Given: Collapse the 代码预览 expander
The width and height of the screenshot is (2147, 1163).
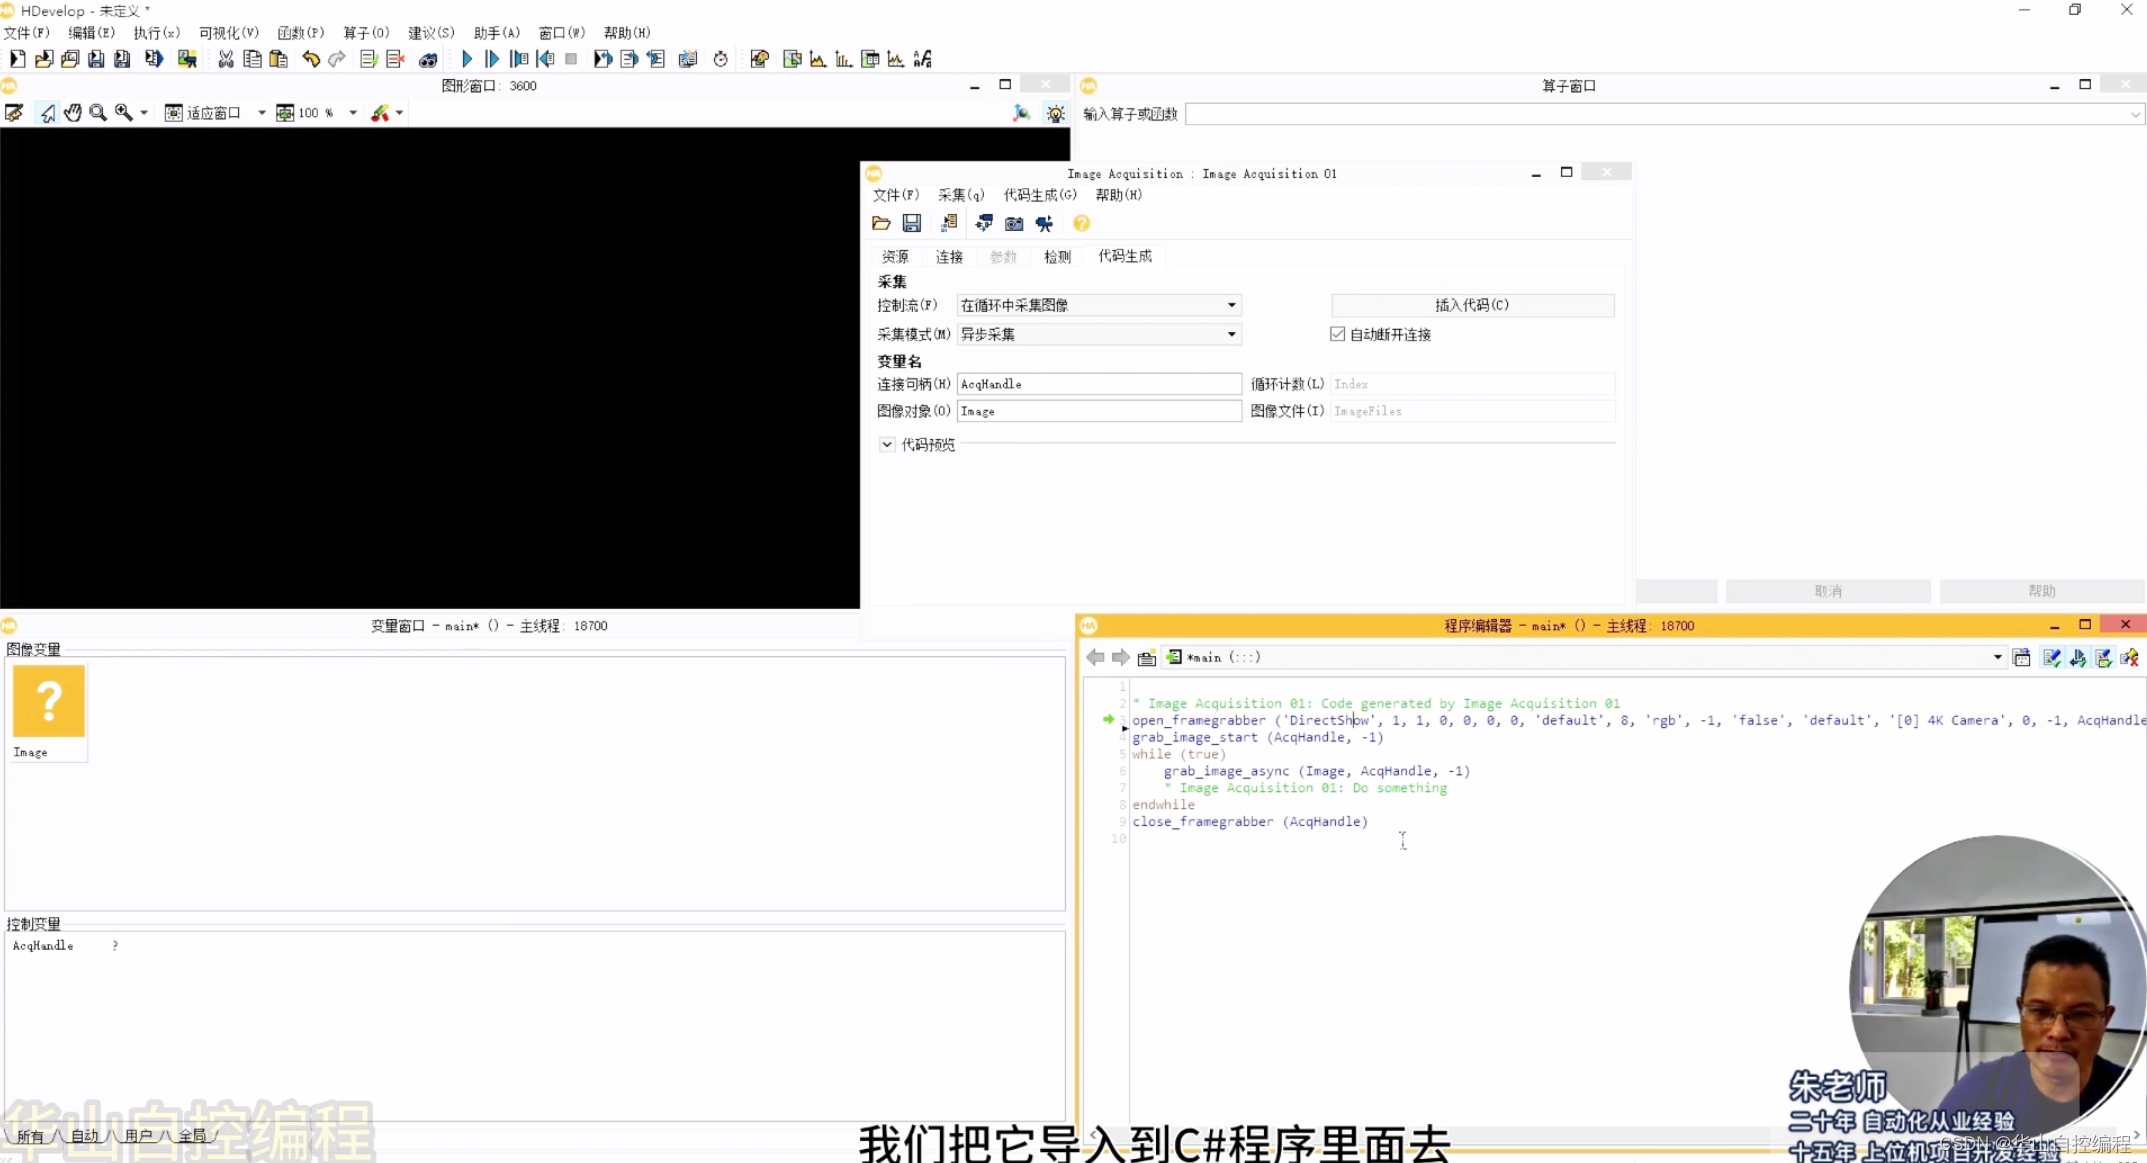Looking at the screenshot, I should coord(887,444).
